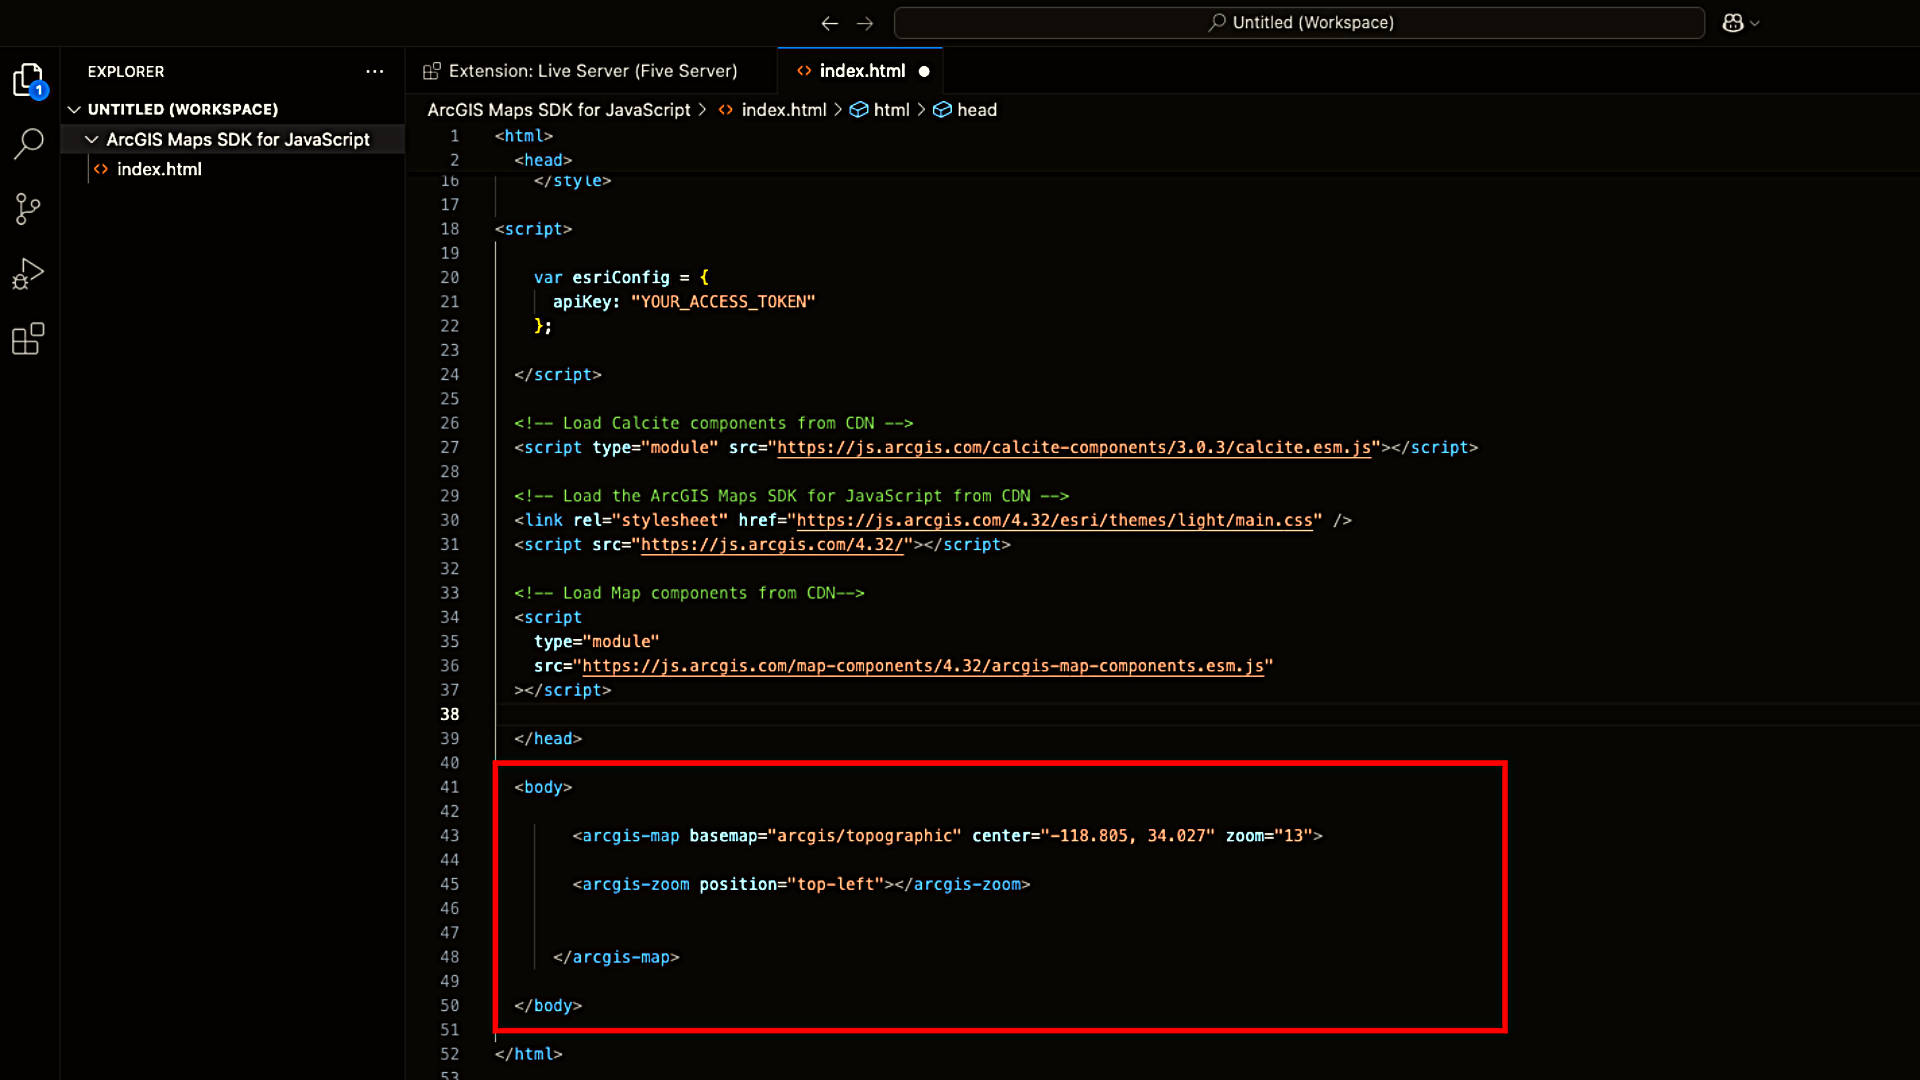Viewport: 1920px width, 1080px height.
Task: Collapse the ArcGIS Maps SDK for JavaScript folder
Action: (x=92, y=139)
